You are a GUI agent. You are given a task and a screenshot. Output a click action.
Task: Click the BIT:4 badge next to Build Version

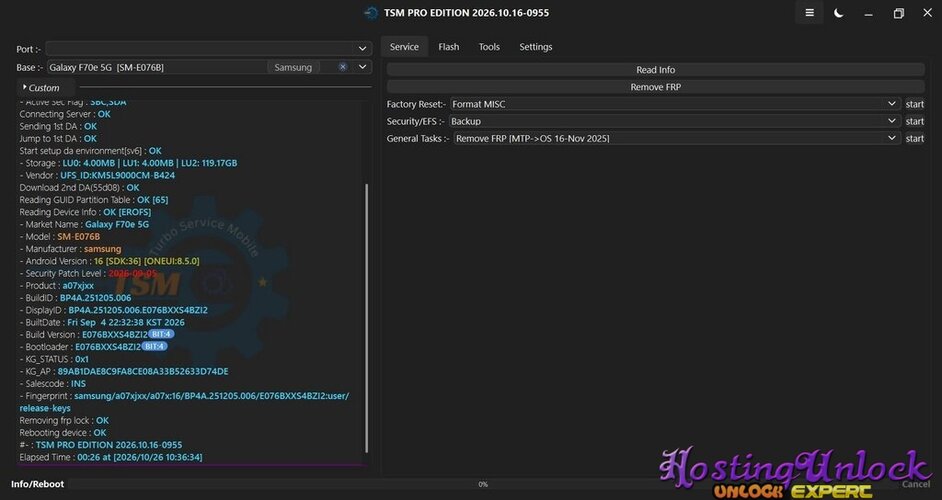pyautogui.click(x=161, y=334)
